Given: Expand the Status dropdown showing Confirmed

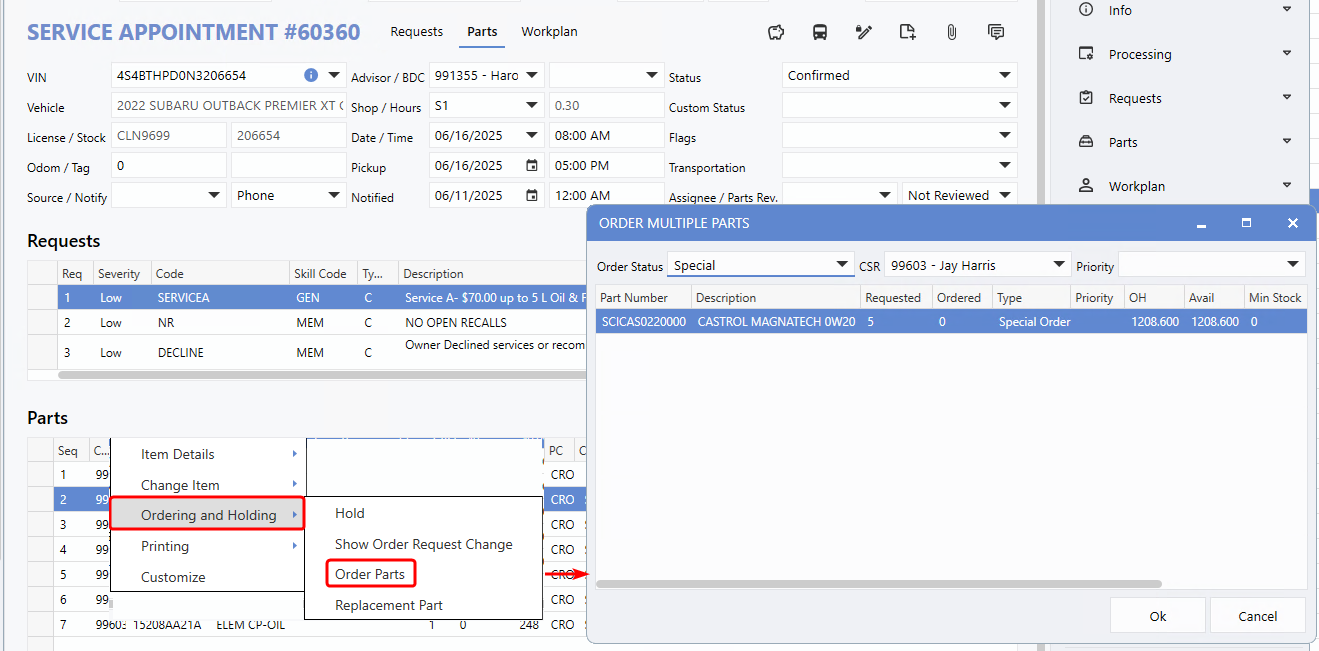Looking at the screenshot, I should click(899, 76).
